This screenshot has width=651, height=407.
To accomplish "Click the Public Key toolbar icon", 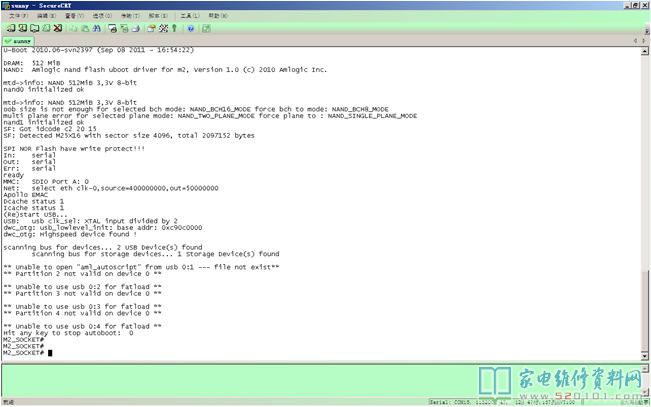I will coord(174,28).
